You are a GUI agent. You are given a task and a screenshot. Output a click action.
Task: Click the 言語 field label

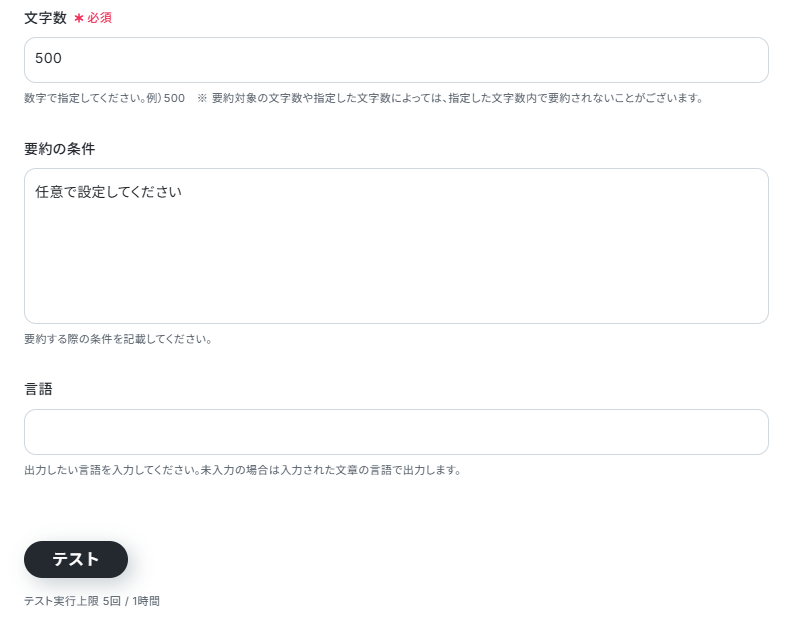click(x=38, y=389)
